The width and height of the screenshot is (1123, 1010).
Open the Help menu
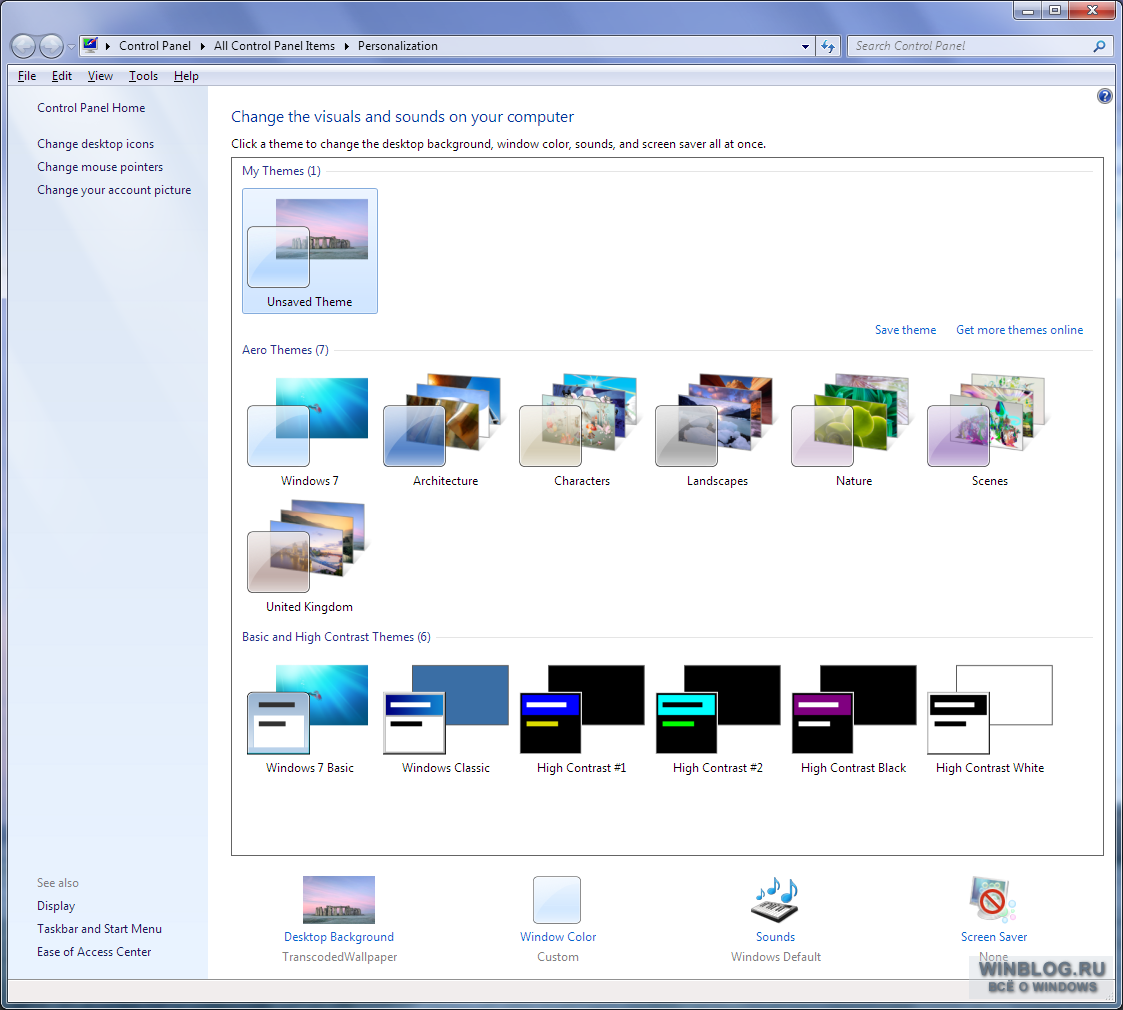coord(186,76)
